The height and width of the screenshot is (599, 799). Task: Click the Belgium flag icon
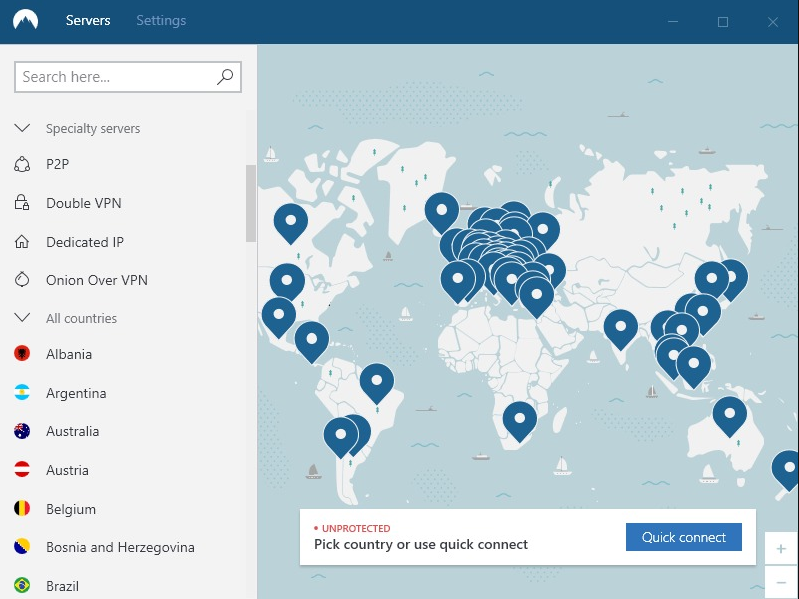click(x=22, y=508)
